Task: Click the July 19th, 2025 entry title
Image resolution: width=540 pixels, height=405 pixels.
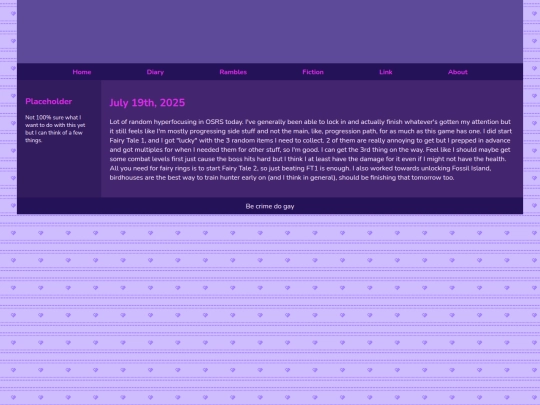Action: point(147,103)
